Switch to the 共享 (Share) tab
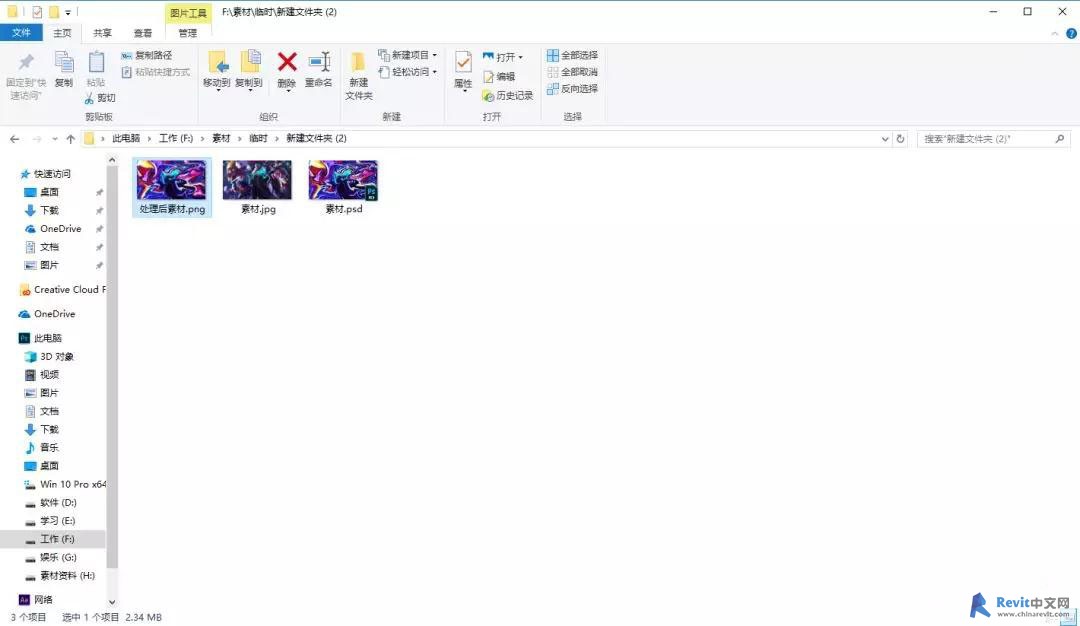This screenshot has height=626, width=1080. click(103, 32)
